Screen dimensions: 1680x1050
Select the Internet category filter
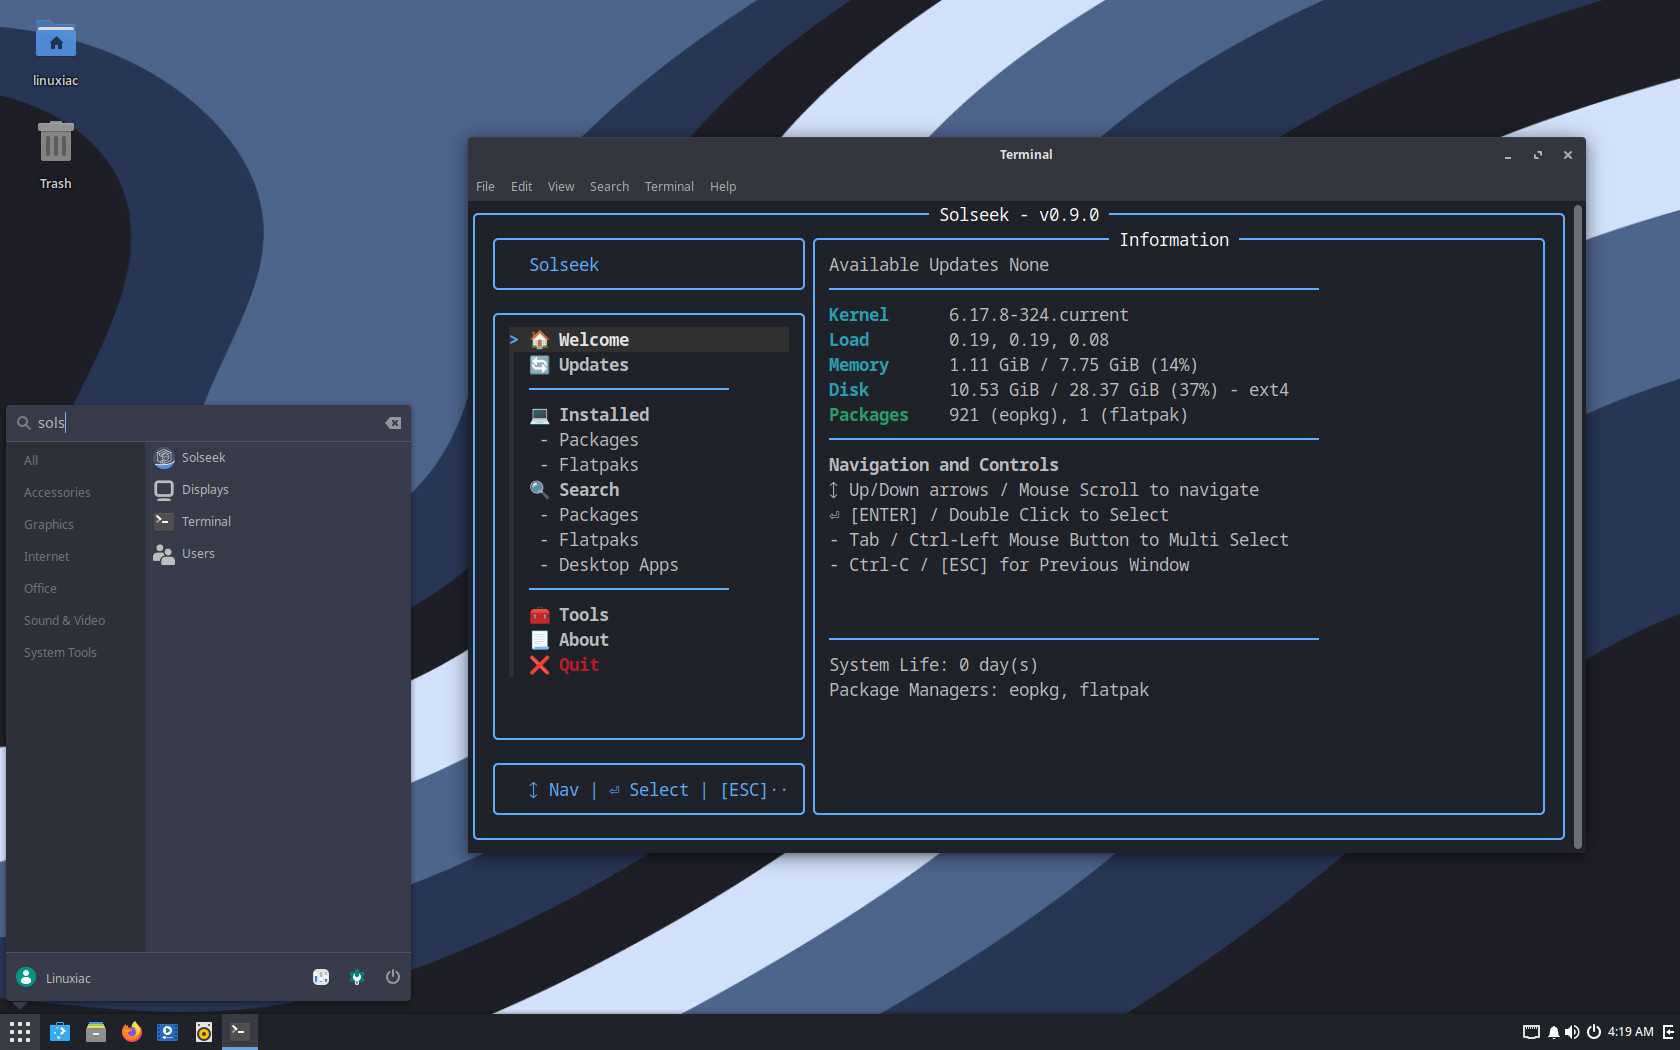pos(47,557)
